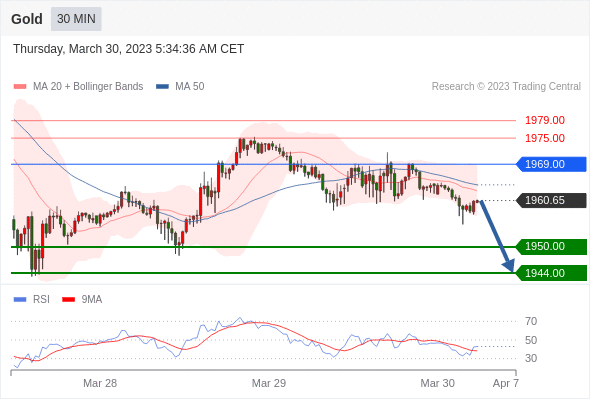Select the 1944.00 green support tag

tap(551, 273)
